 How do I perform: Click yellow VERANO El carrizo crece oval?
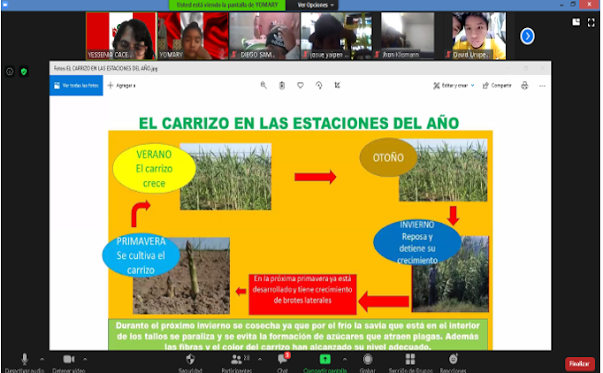click(x=154, y=168)
